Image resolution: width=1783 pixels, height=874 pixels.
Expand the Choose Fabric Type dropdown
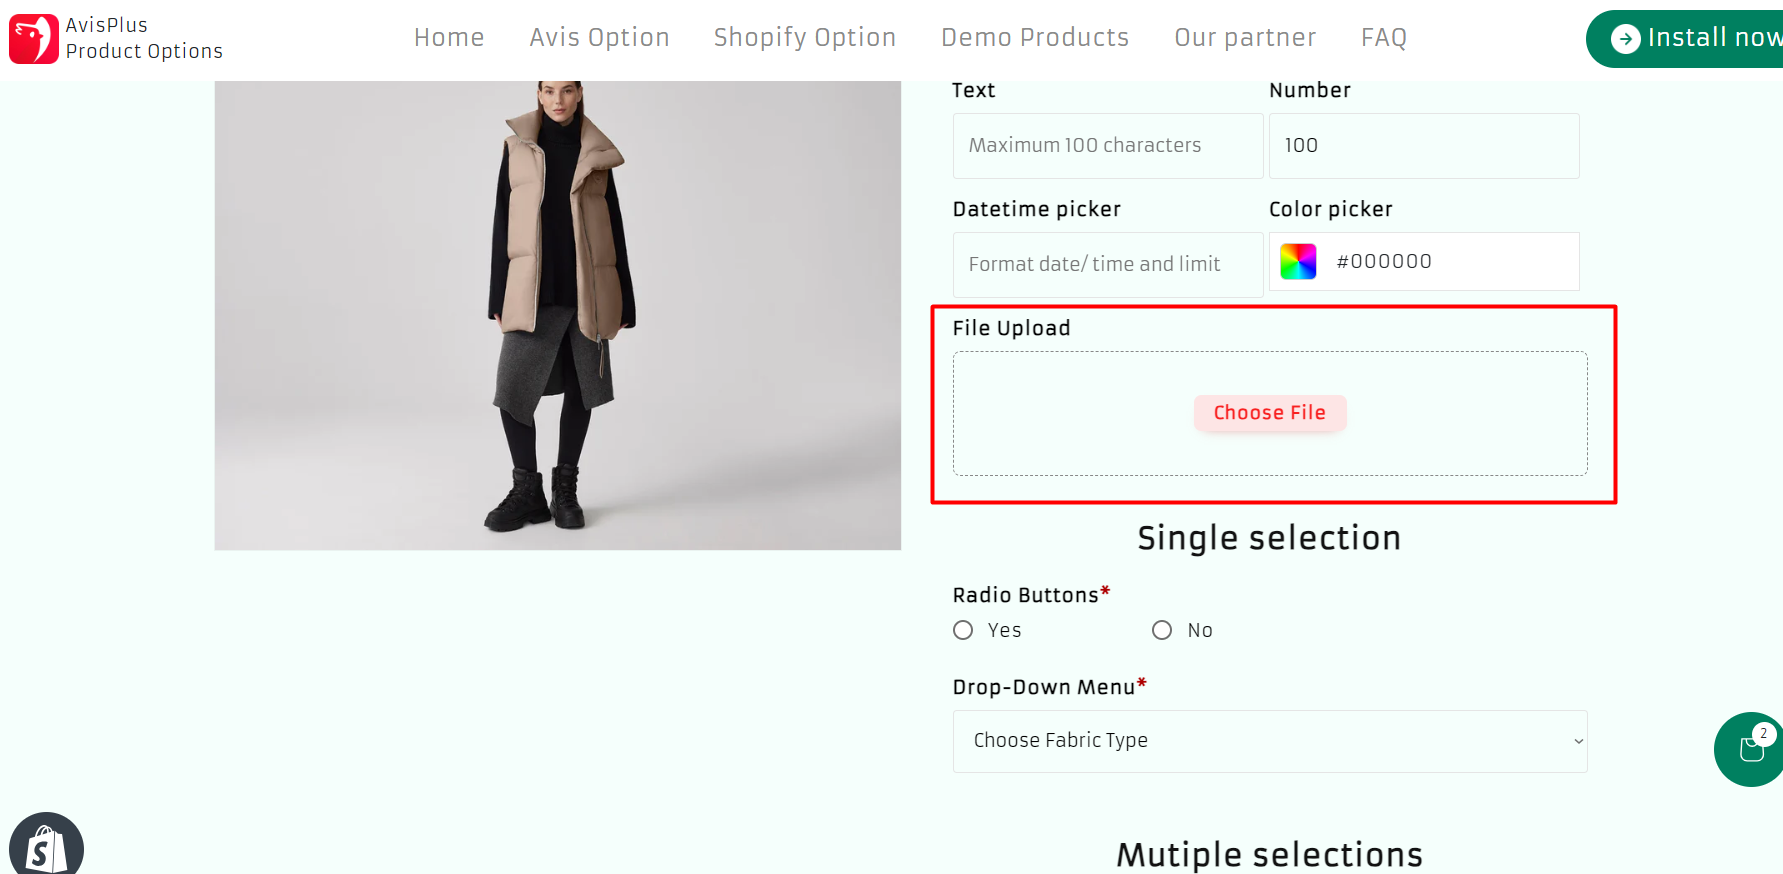(x=1269, y=741)
